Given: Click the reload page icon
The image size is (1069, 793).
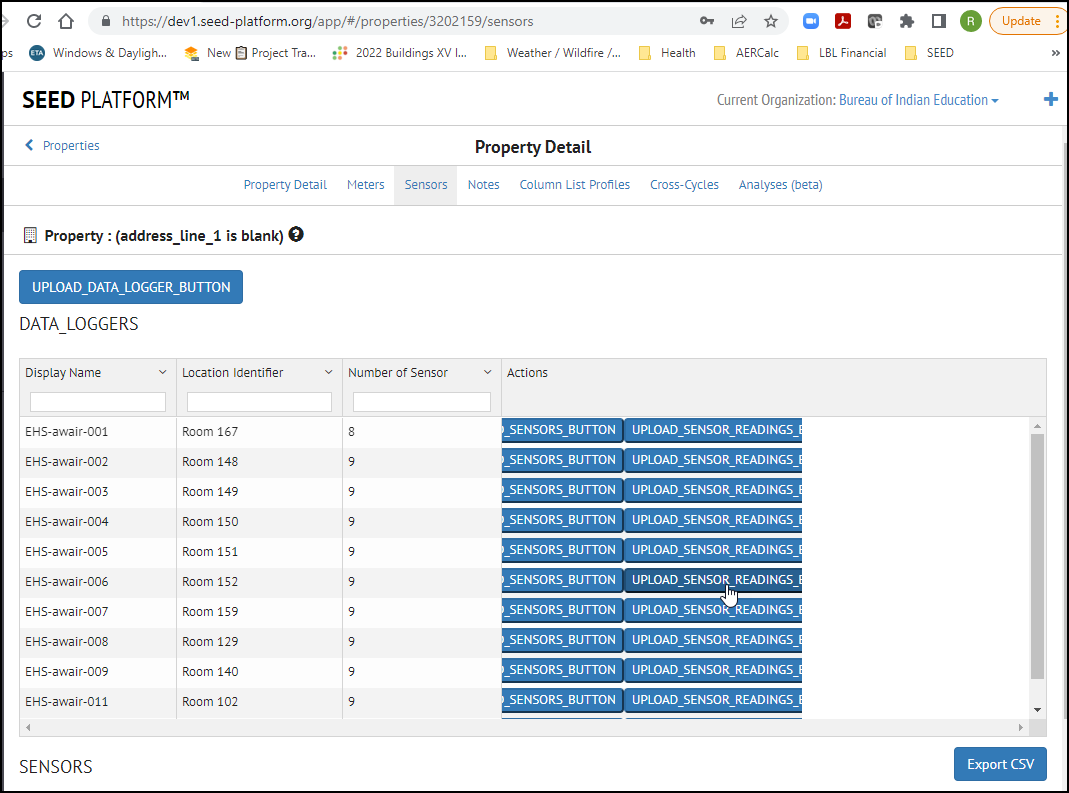Looking at the screenshot, I should pyautogui.click(x=36, y=20).
